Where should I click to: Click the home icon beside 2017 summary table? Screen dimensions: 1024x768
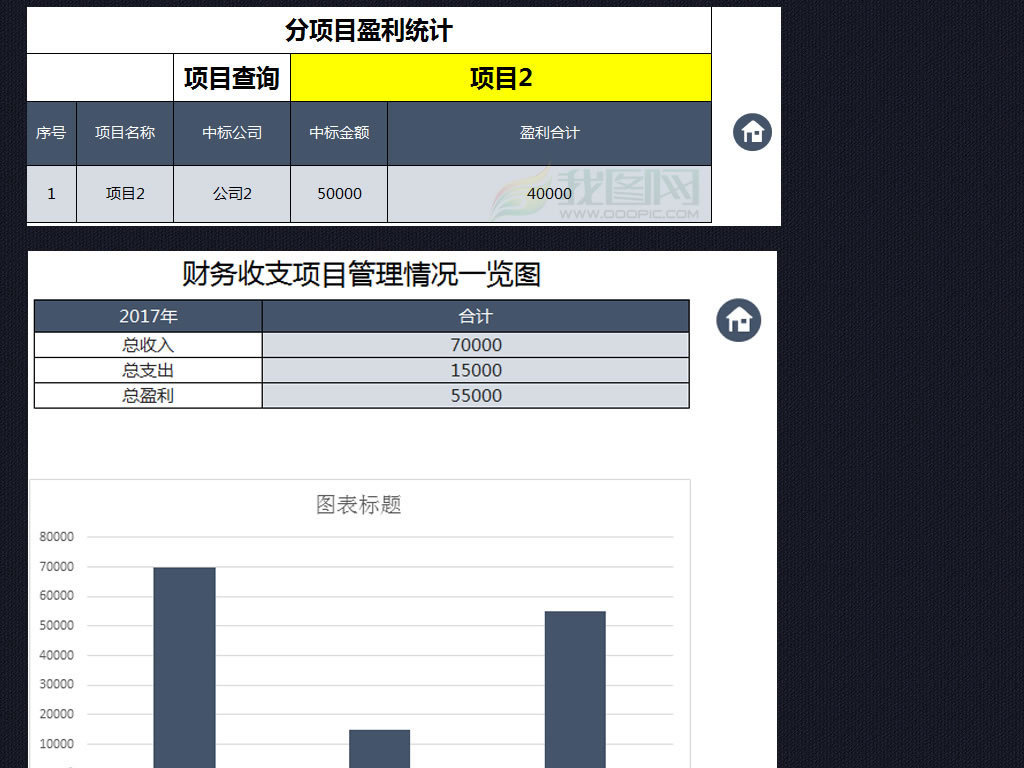[x=739, y=320]
